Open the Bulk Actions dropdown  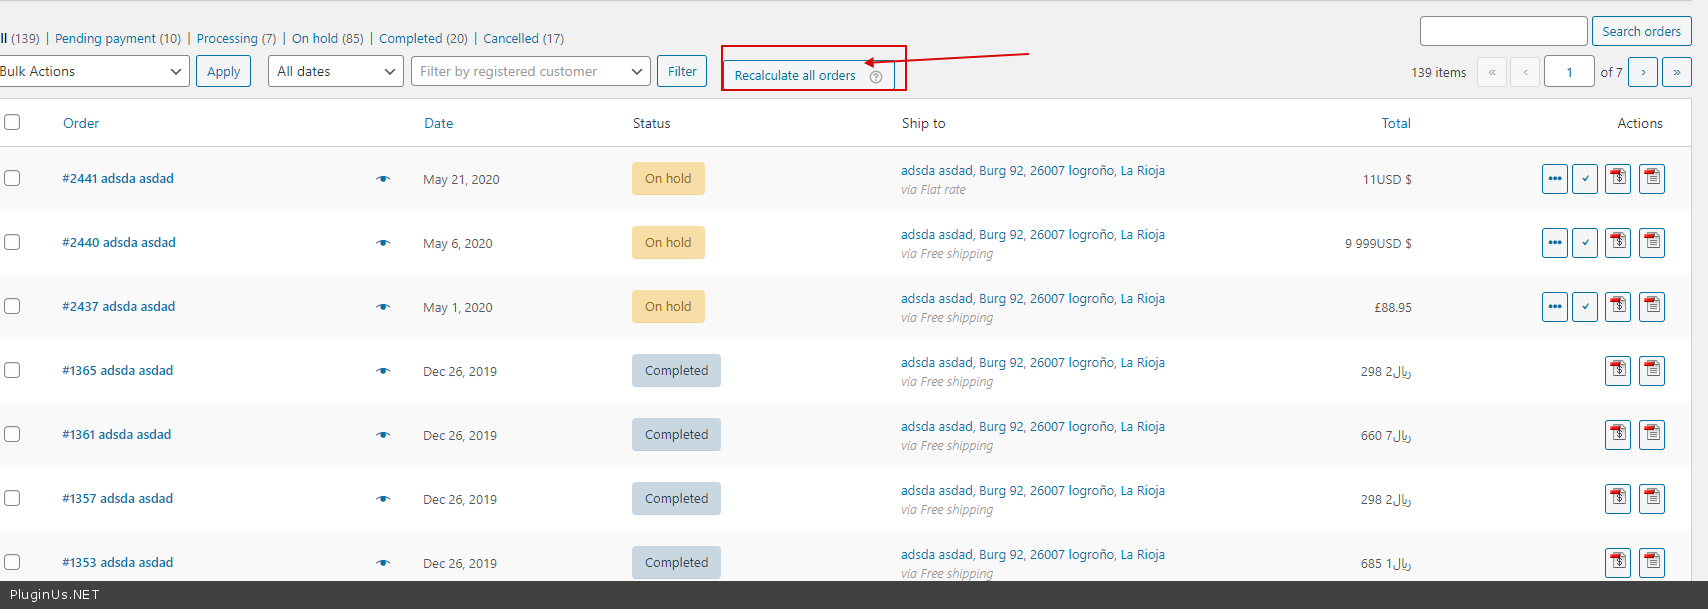[x=92, y=71]
